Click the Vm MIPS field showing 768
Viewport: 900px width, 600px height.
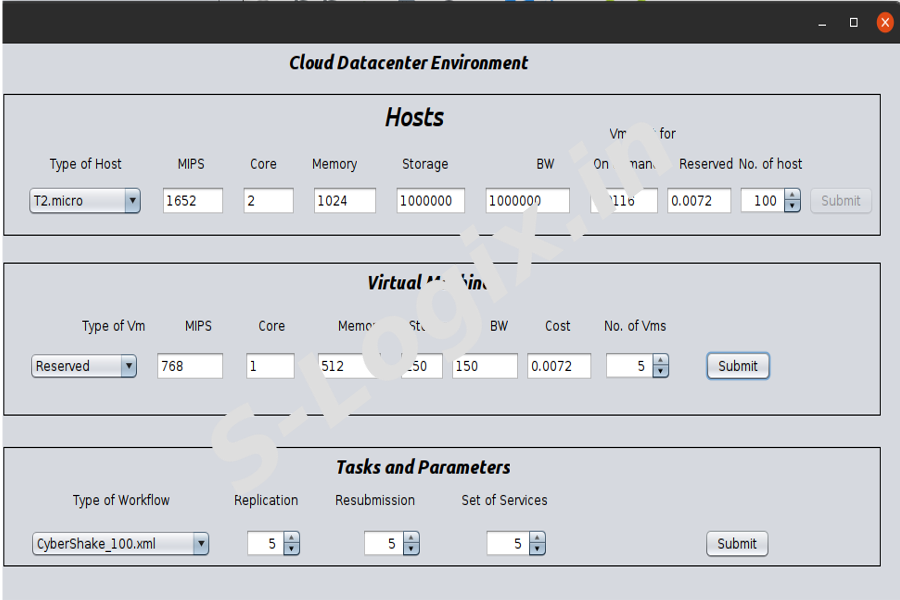click(x=190, y=366)
